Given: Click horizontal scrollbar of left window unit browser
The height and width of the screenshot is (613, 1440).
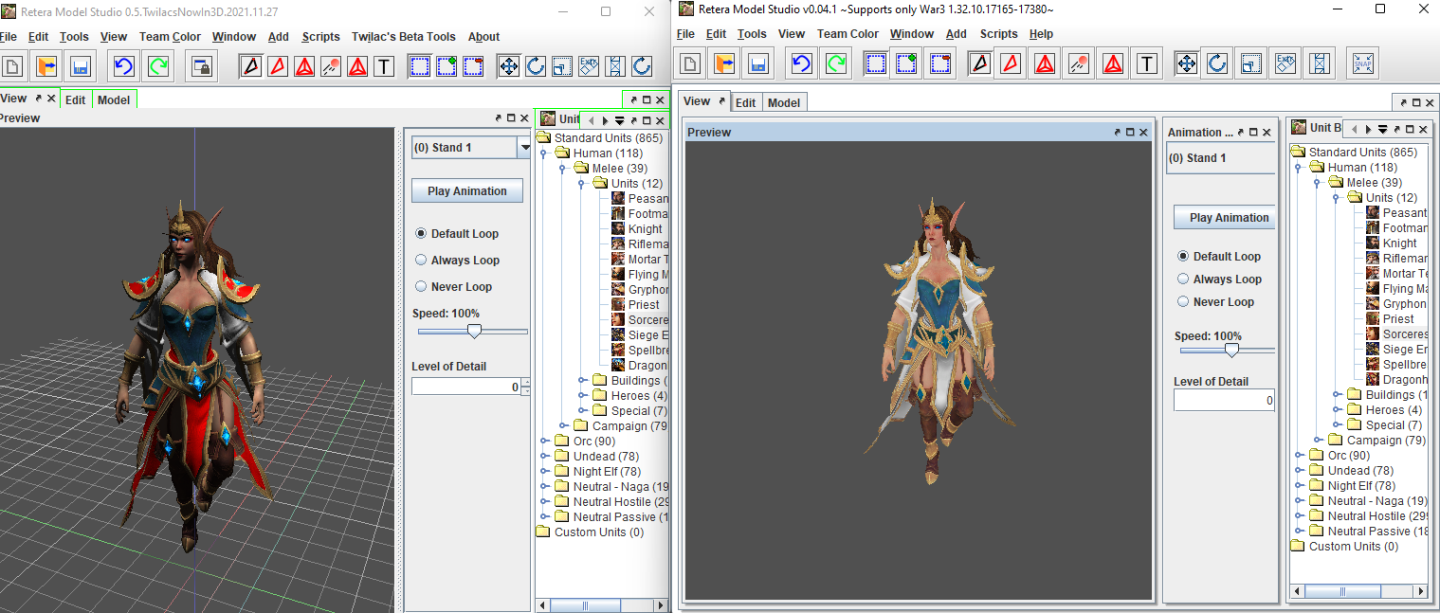Looking at the screenshot, I should [600, 606].
